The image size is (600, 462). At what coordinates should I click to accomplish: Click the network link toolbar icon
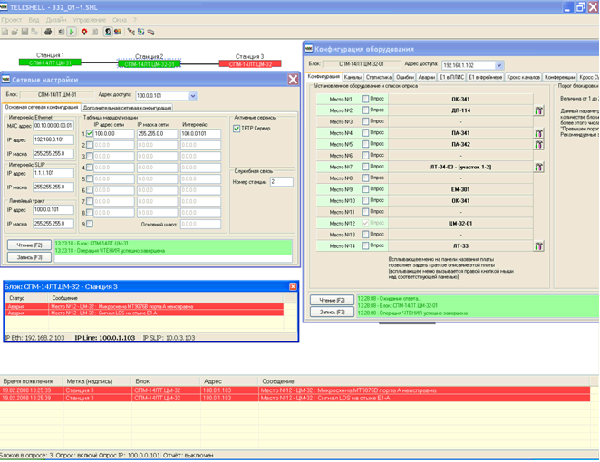(x=131, y=32)
